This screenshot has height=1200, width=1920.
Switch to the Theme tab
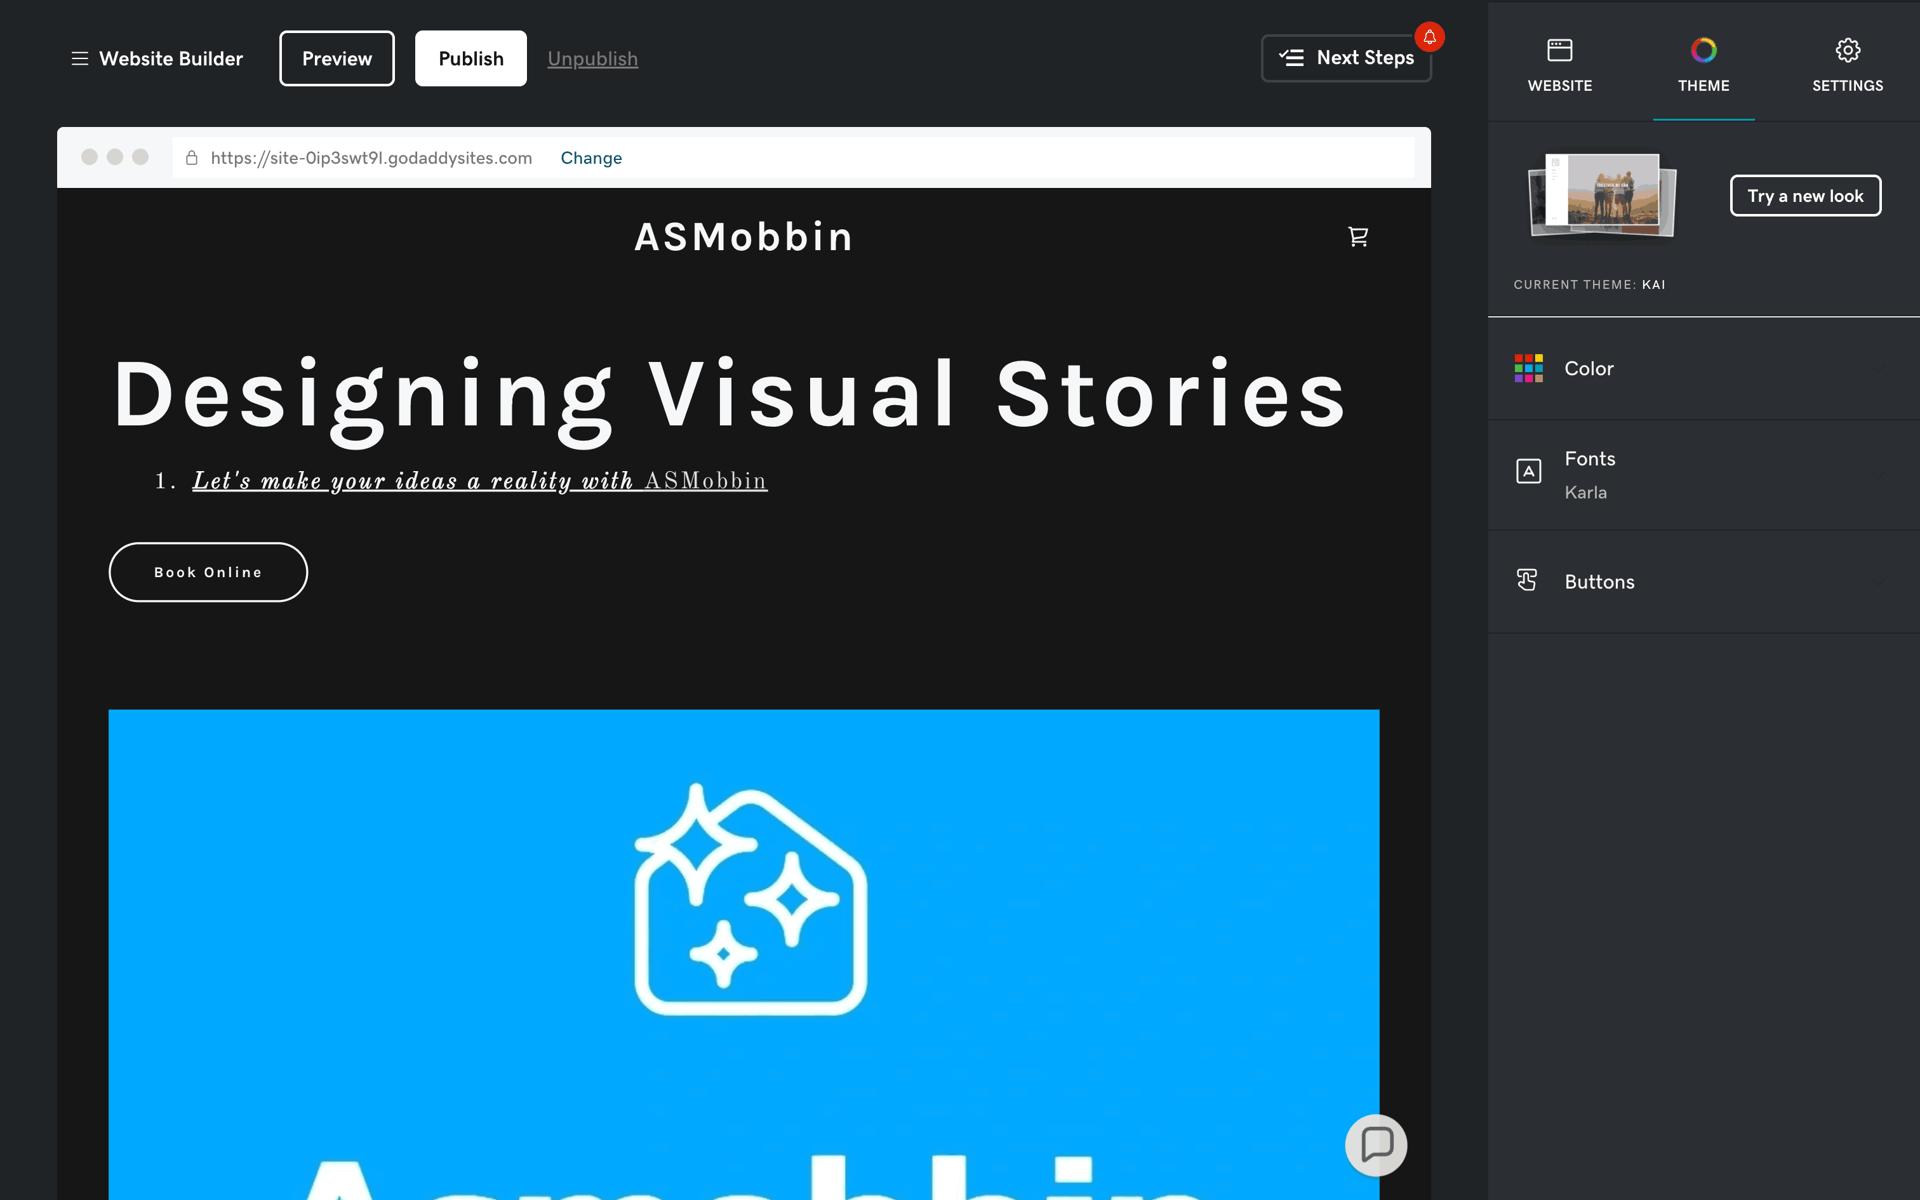coord(1704,65)
